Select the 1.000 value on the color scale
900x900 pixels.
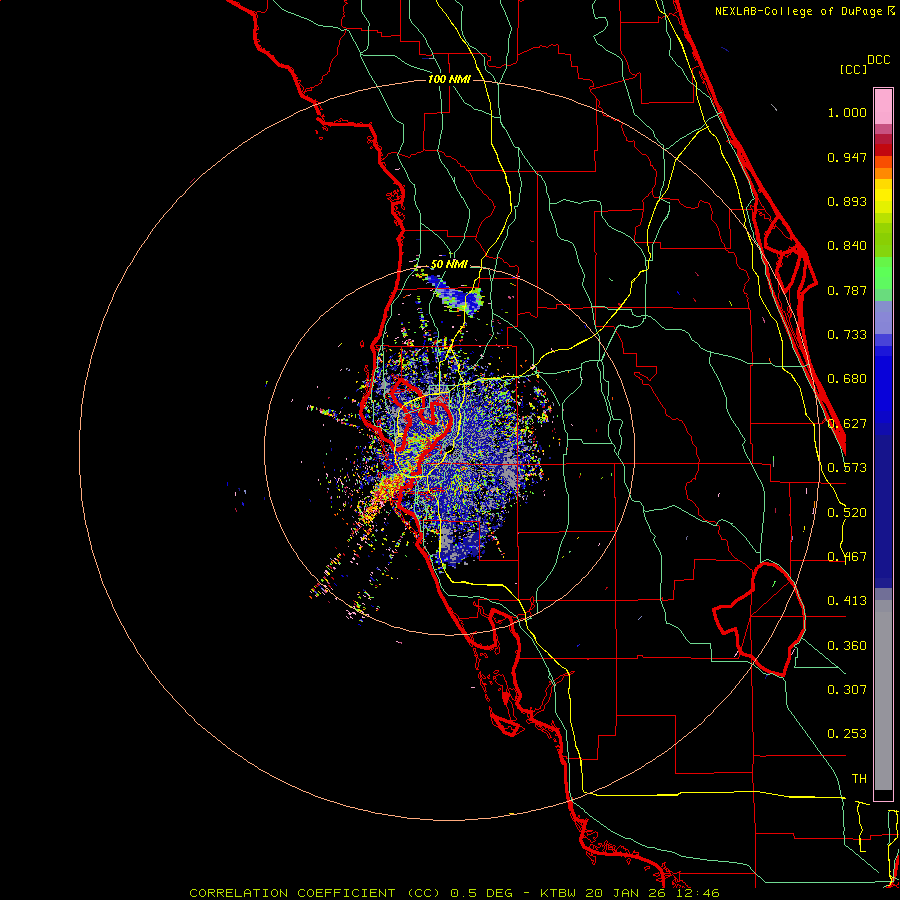(x=847, y=113)
